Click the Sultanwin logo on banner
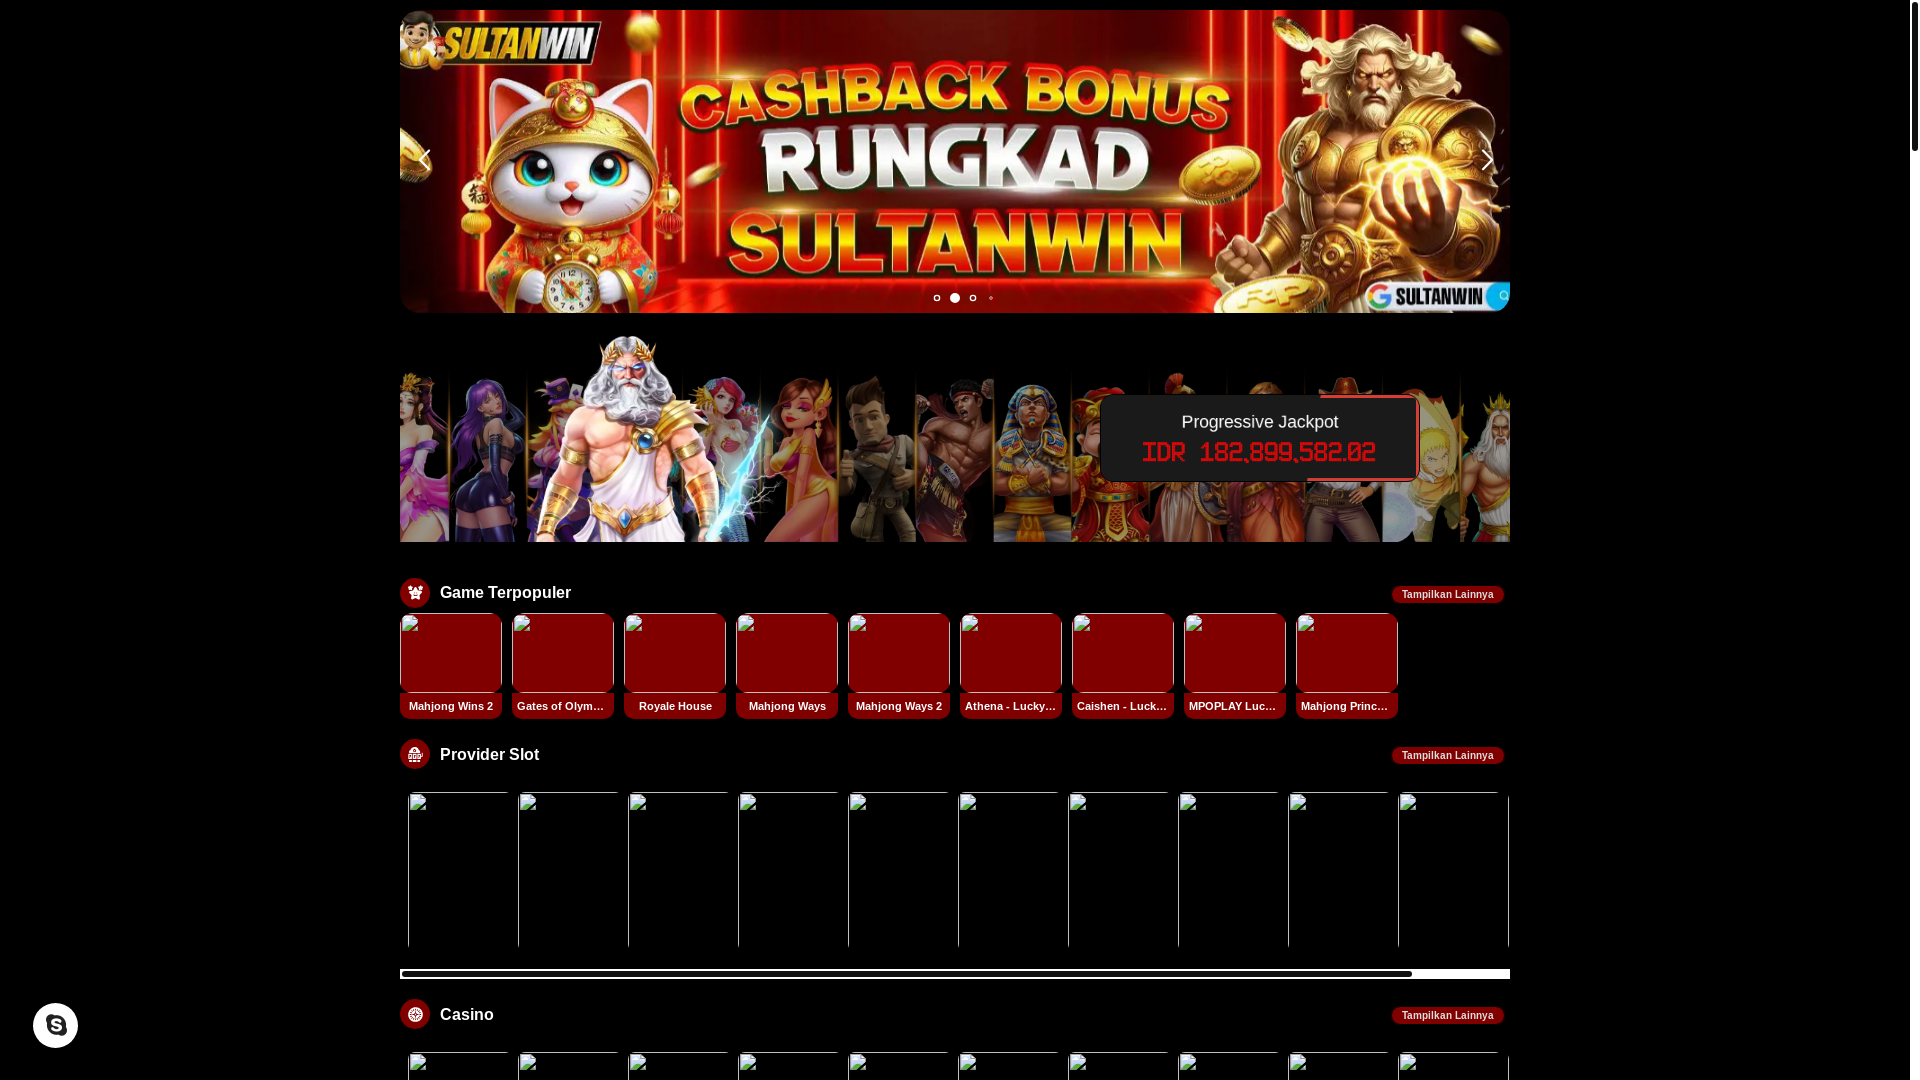 tap(500, 41)
